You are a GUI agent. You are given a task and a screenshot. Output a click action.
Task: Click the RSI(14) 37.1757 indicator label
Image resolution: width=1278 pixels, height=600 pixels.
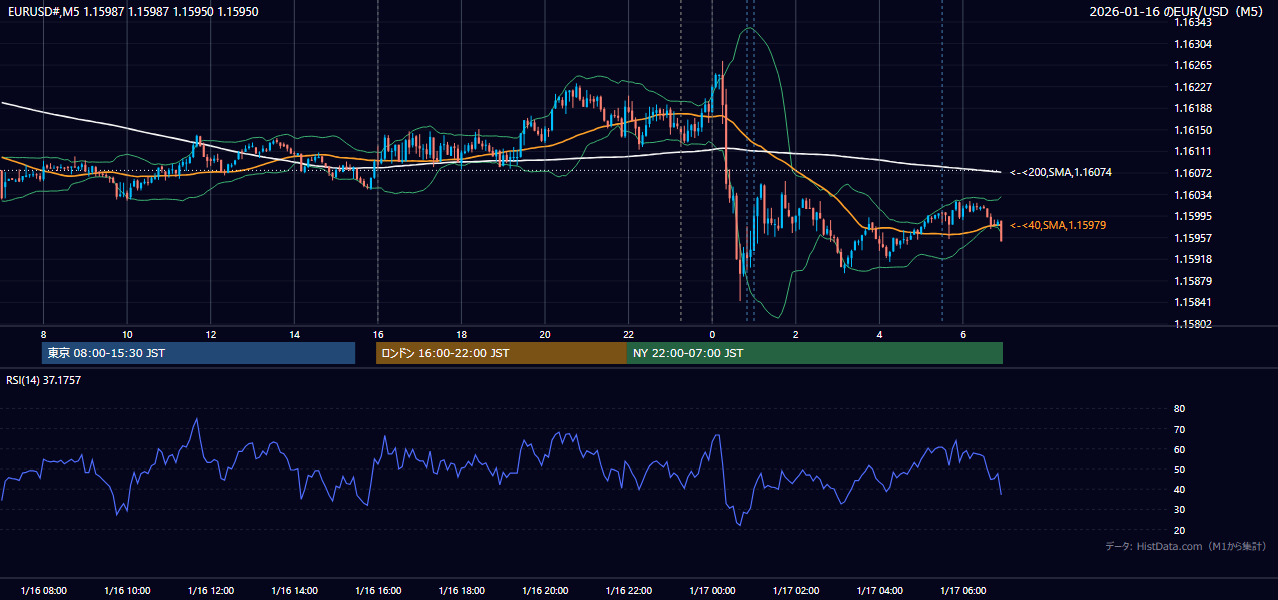43,380
